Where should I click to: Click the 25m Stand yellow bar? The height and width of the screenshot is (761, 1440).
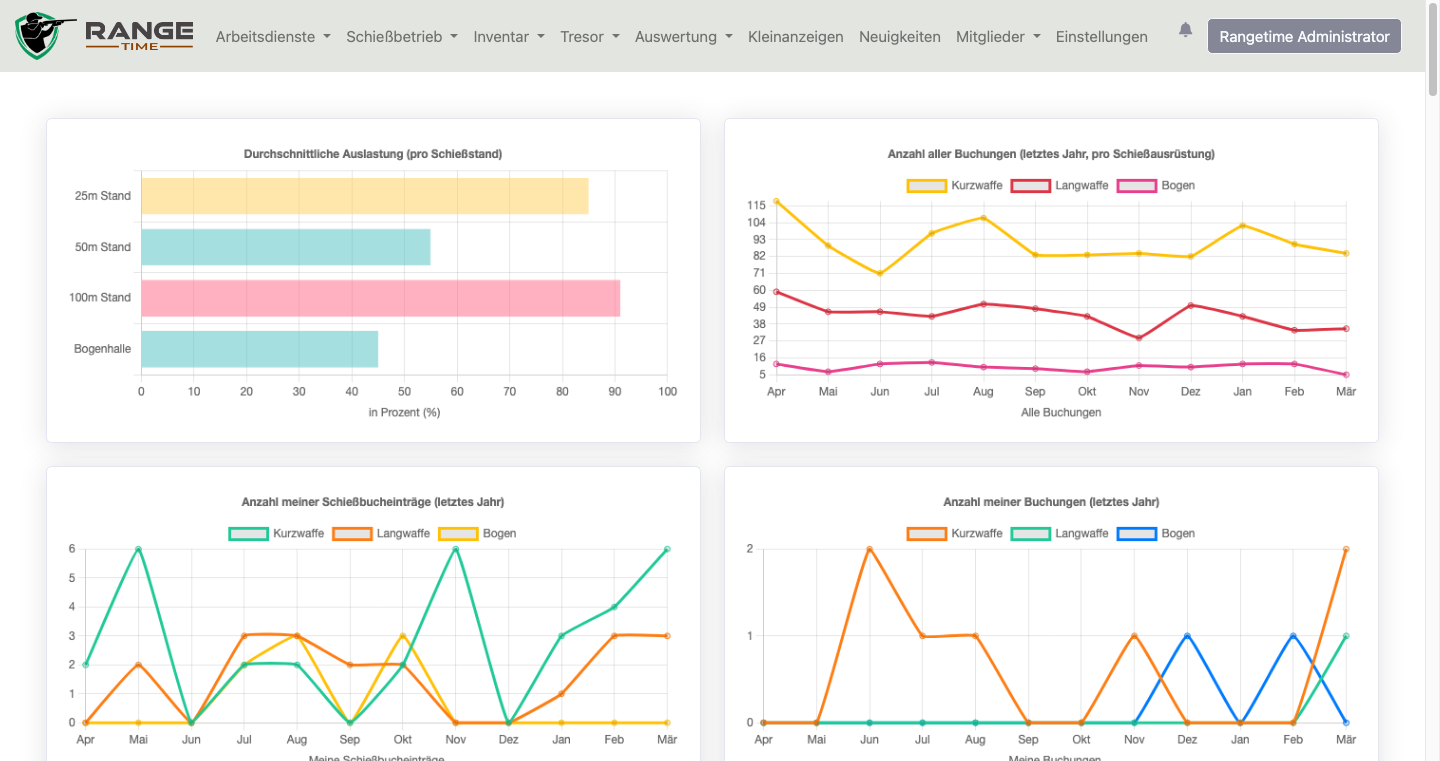click(364, 196)
